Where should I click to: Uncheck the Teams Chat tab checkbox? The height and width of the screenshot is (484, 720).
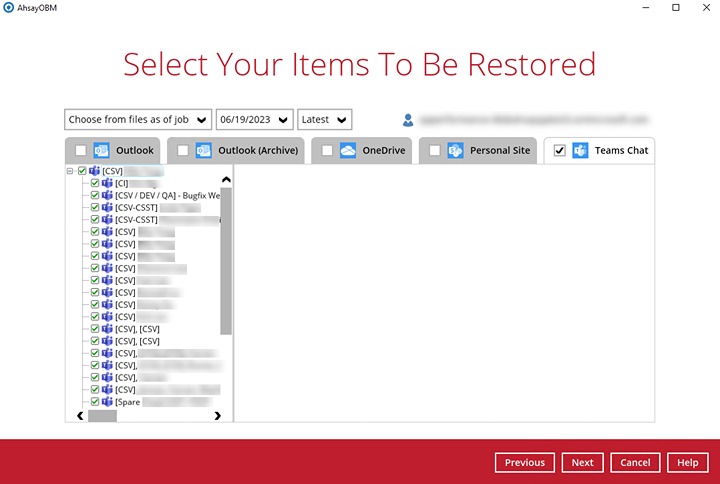coord(559,151)
